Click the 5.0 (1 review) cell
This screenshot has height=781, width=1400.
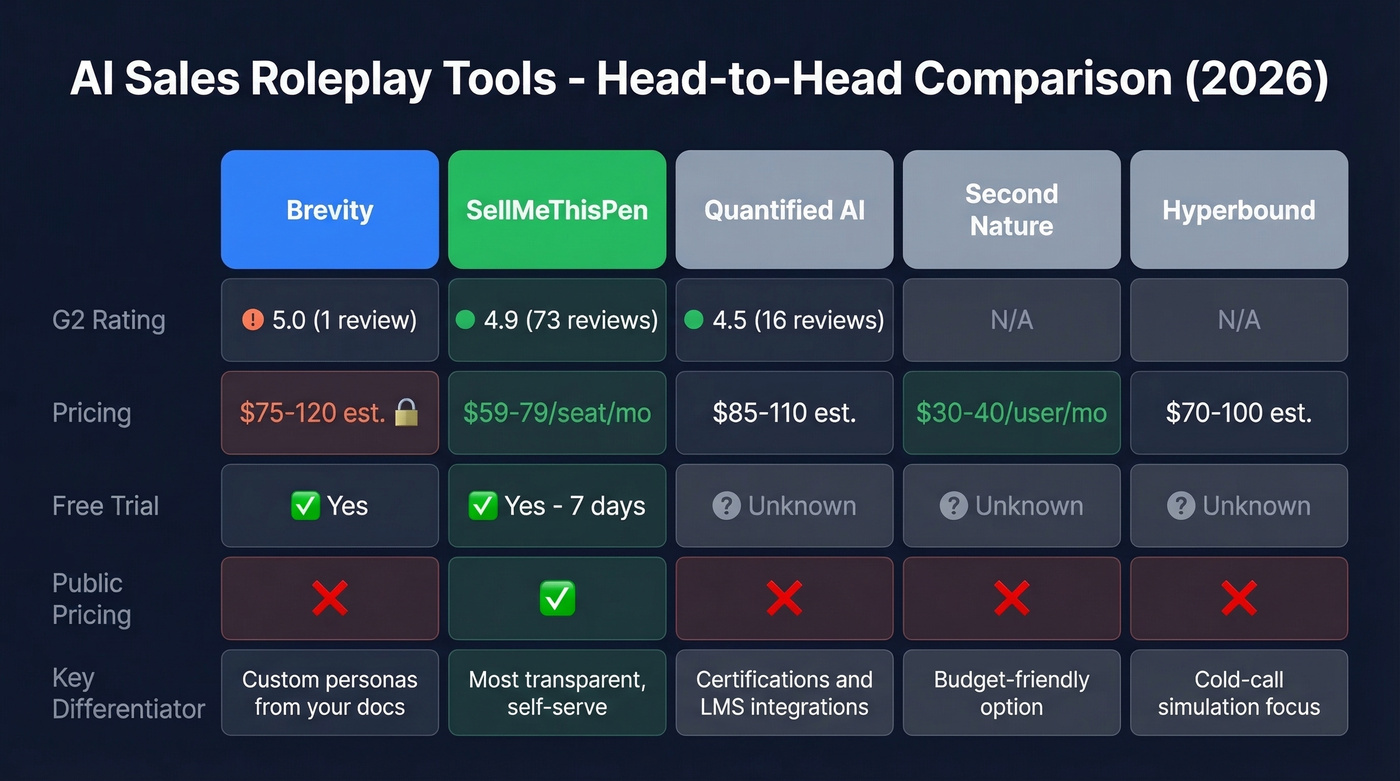[329, 320]
